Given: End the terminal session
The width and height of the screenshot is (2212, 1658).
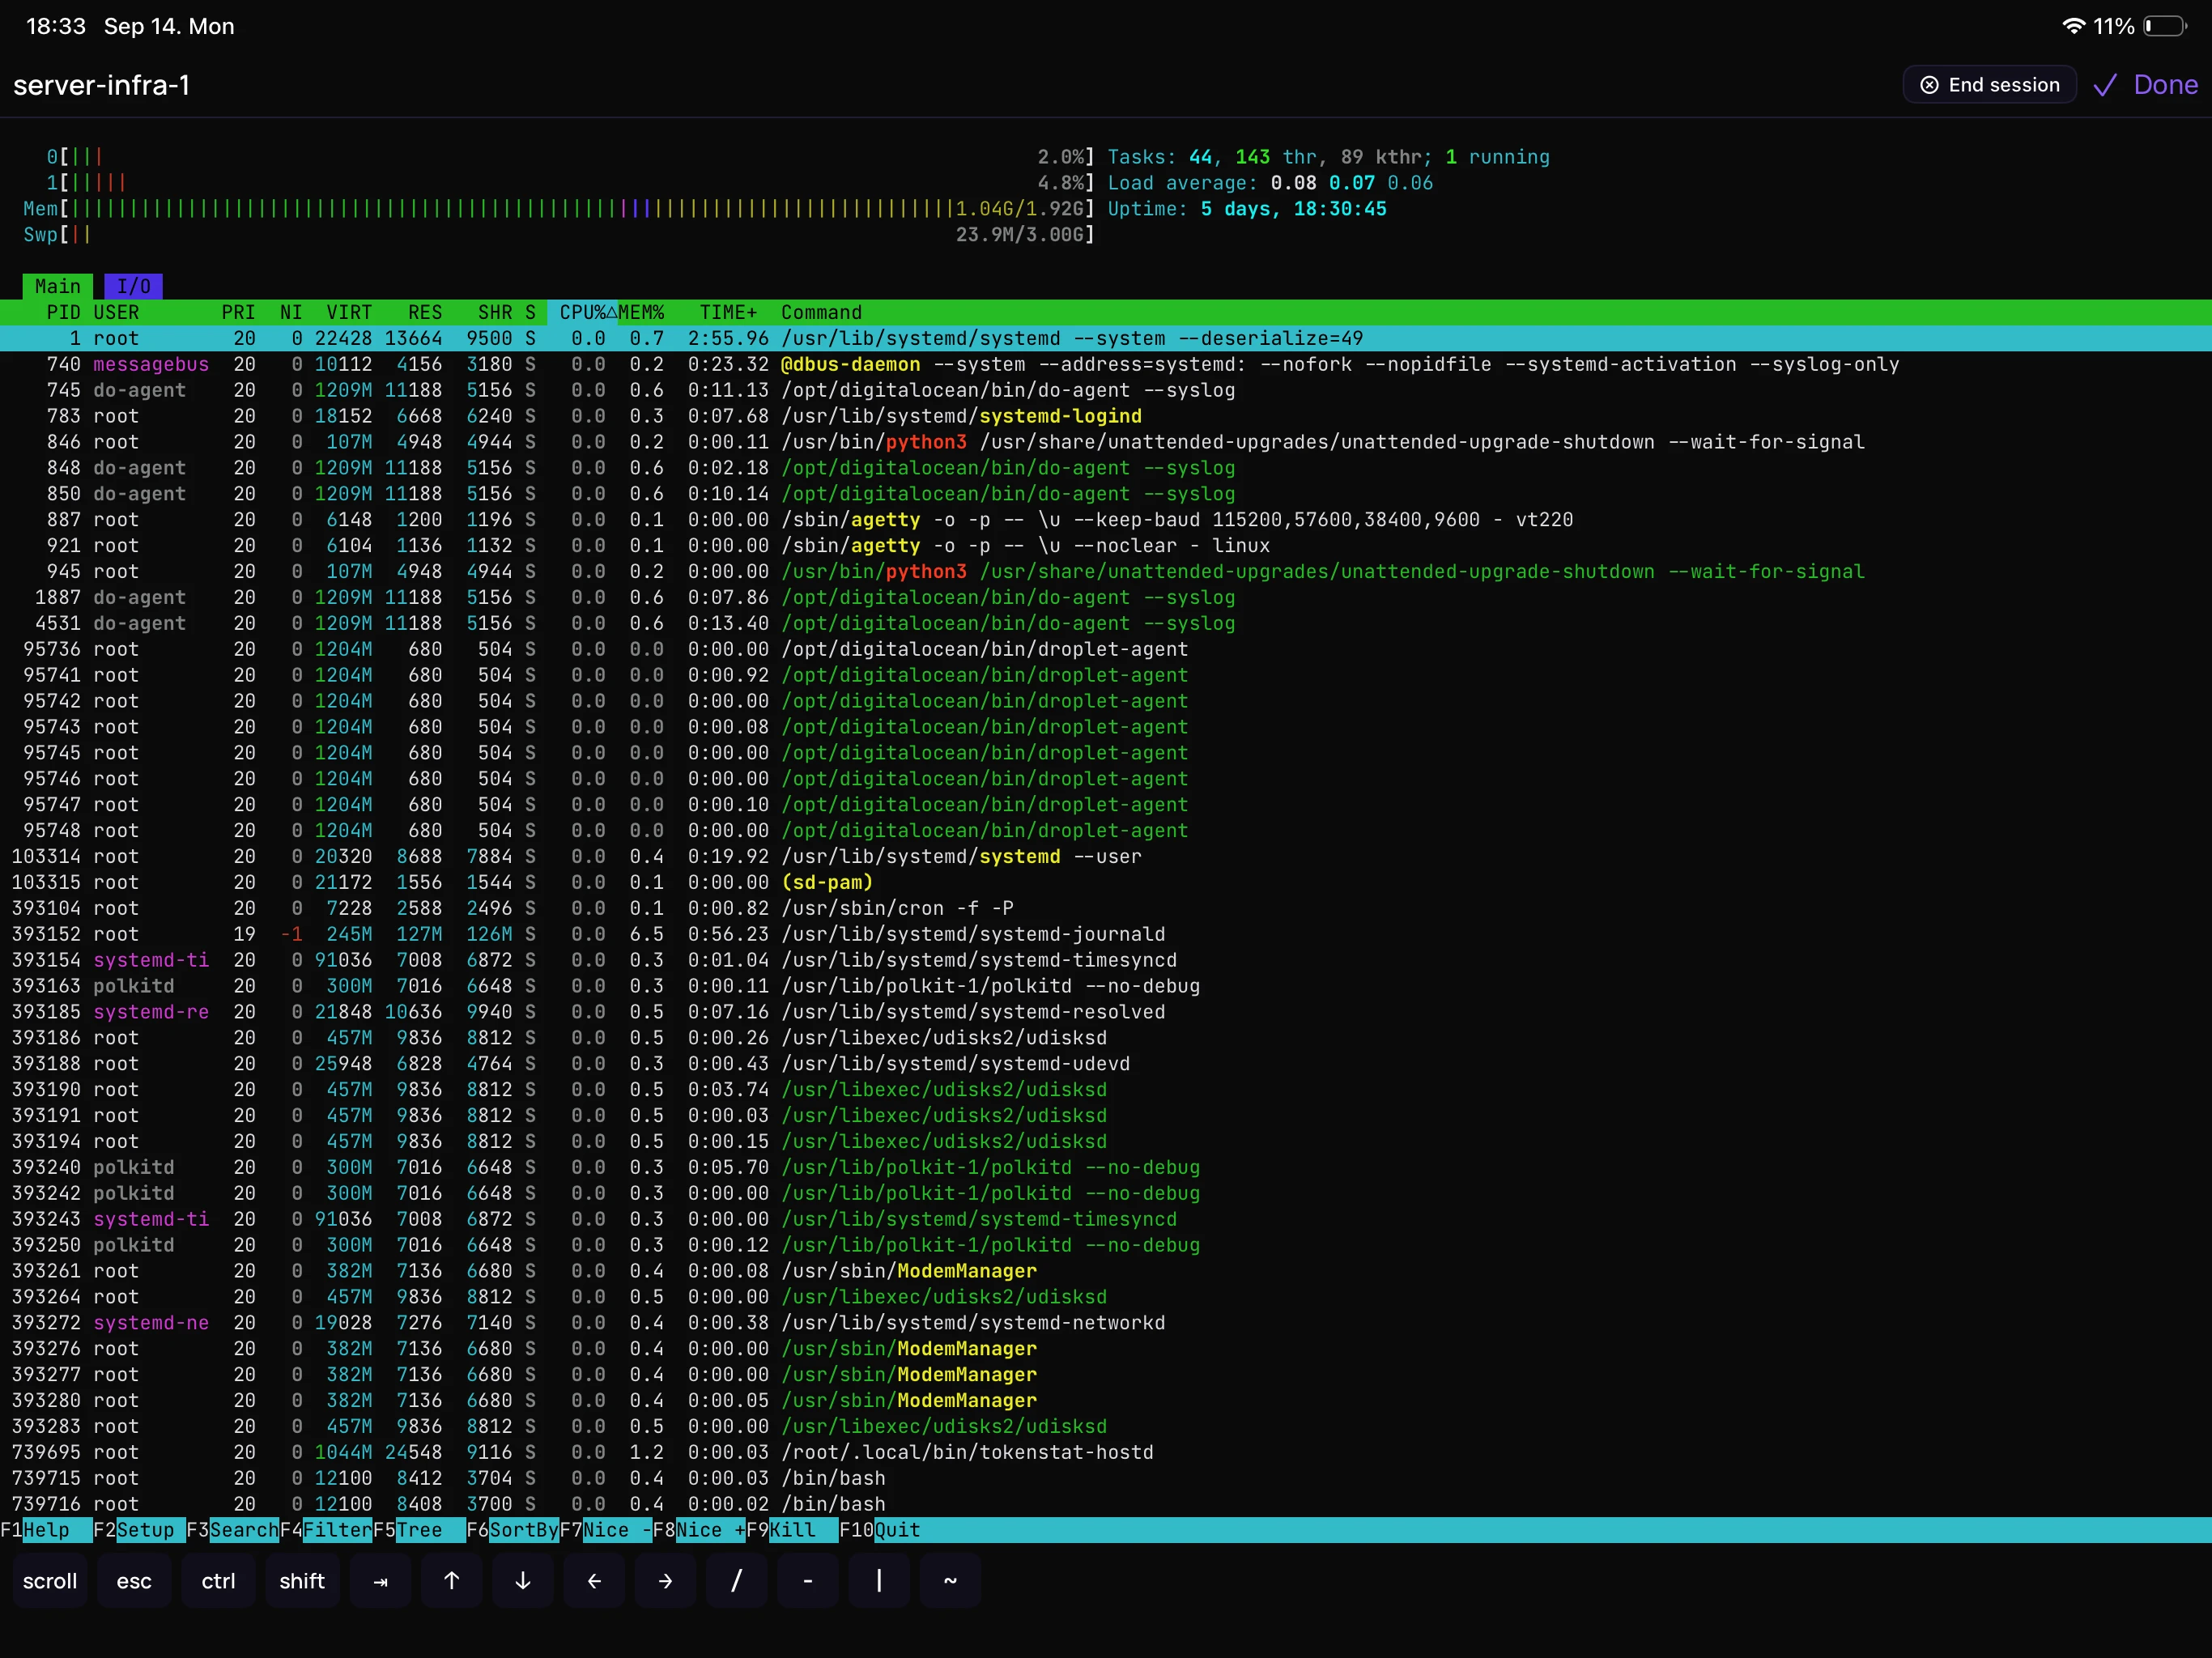Looking at the screenshot, I should coord(1989,85).
